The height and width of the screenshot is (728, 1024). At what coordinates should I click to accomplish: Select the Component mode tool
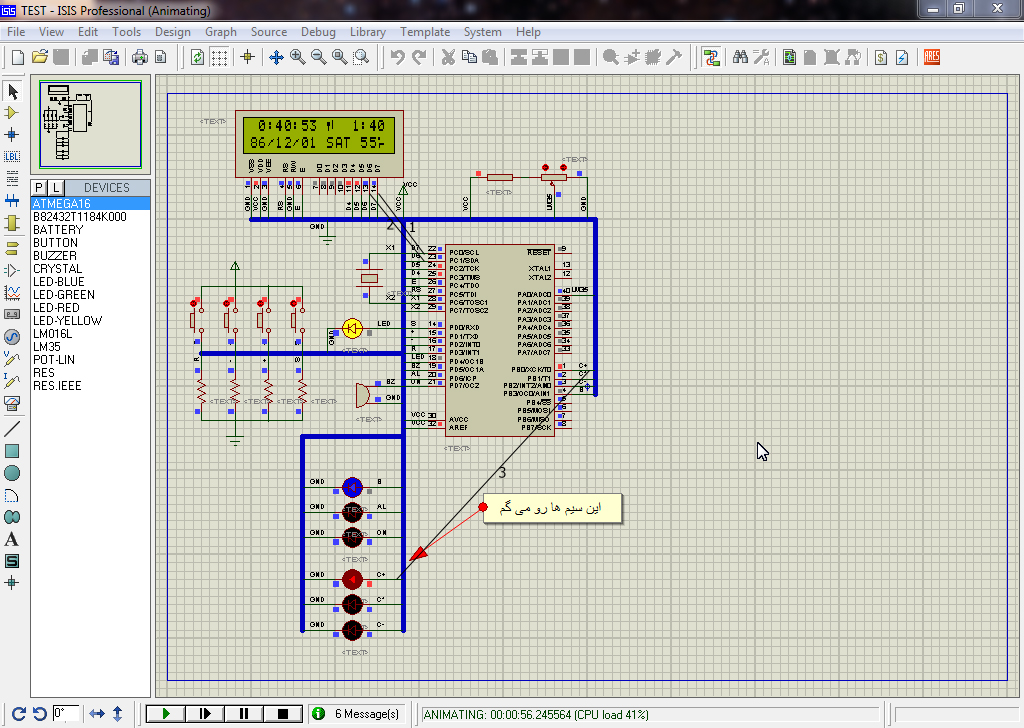tap(12, 112)
